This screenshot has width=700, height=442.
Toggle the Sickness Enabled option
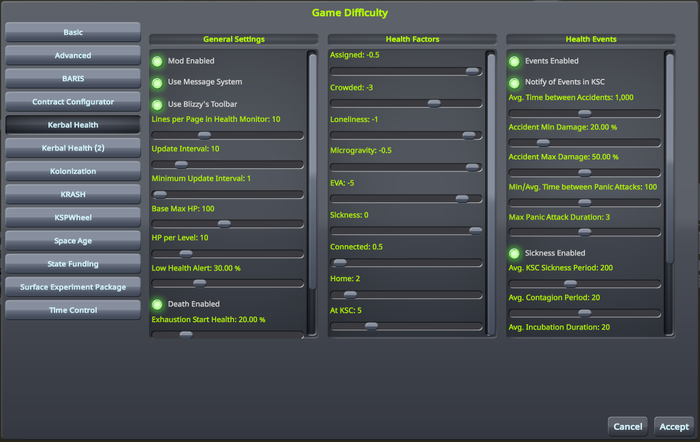pos(514,254)
